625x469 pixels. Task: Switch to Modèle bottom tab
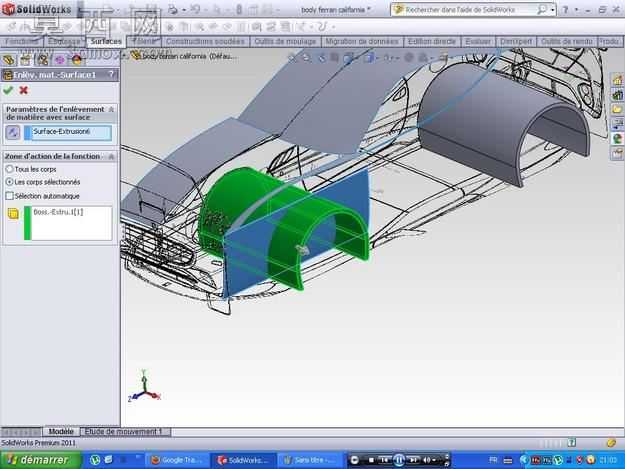pyautogui.click(x=61, y=432)
